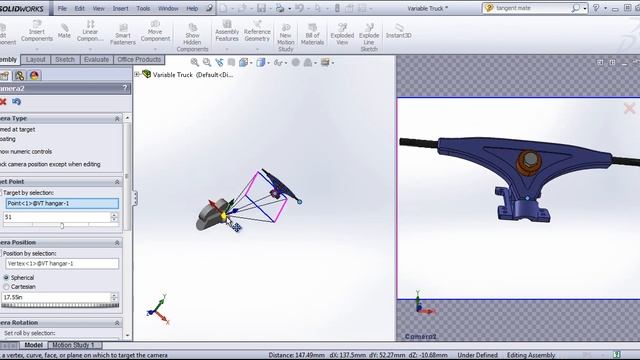
Task: Collapse the Camera Rotation section
Action: [x=117, y=323]
